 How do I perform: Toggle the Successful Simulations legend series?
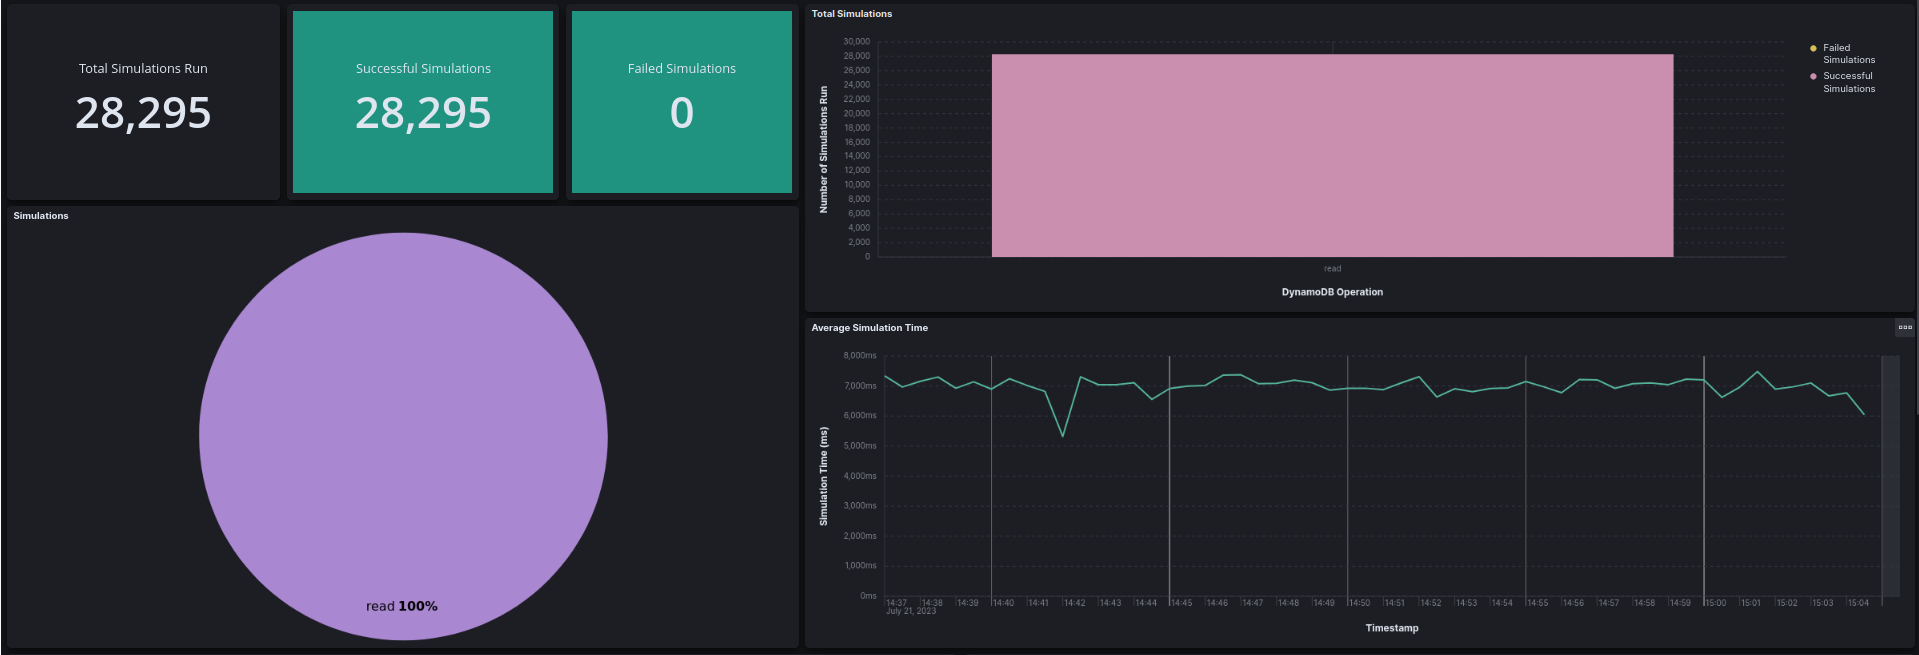click(1848, 82)
